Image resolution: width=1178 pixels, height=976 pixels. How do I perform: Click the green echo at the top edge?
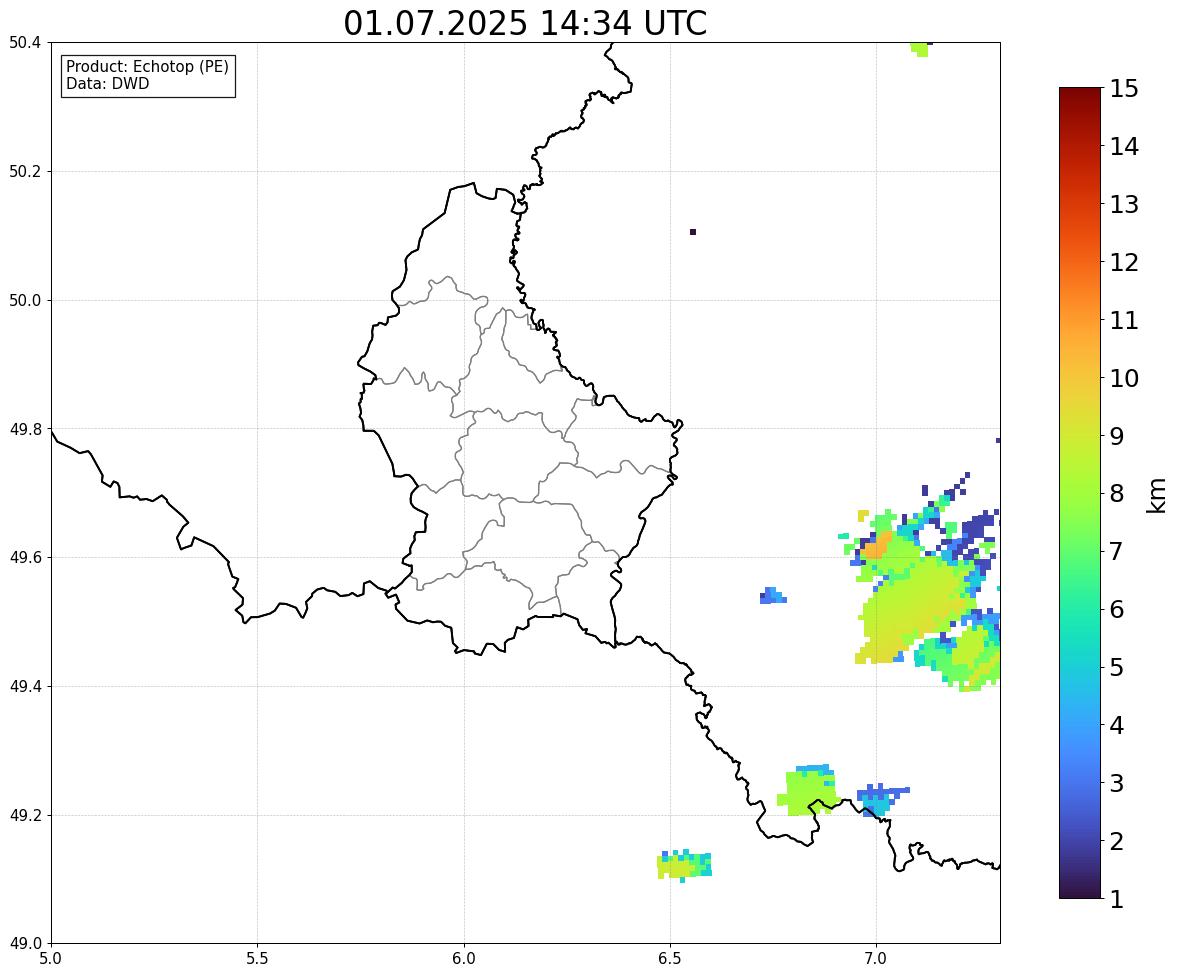point(920,49)
